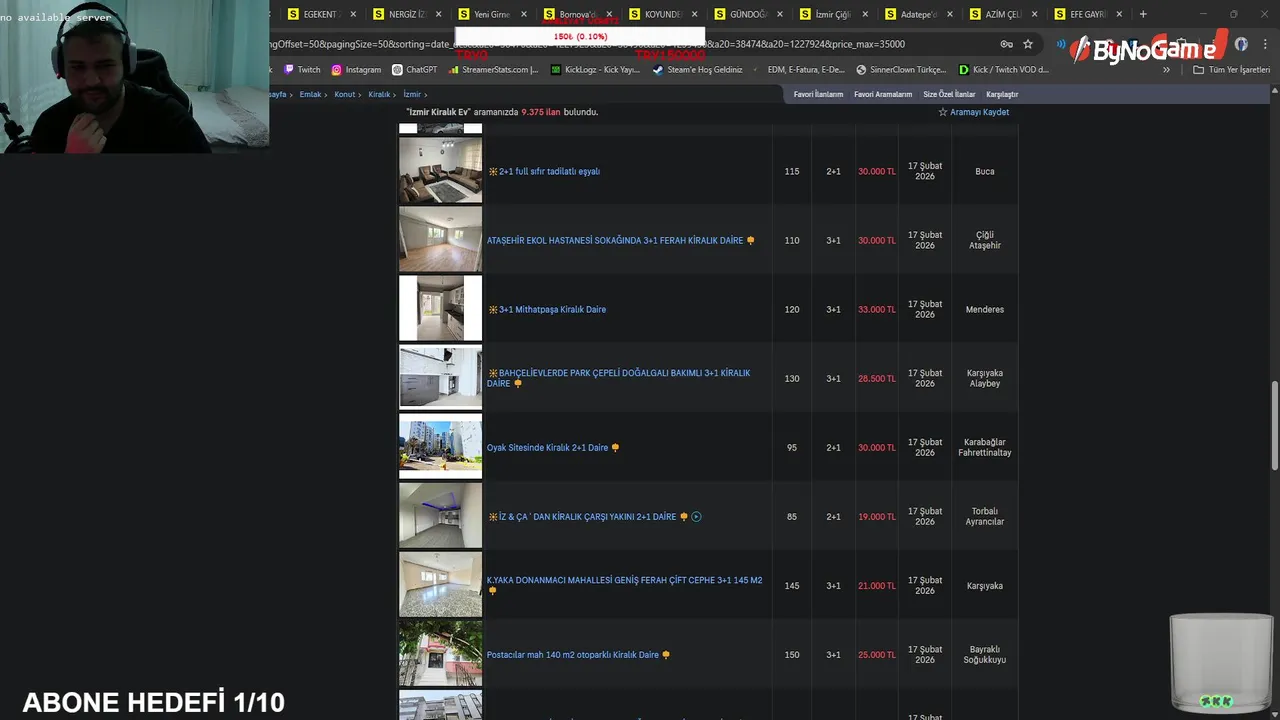
Task: Open BAHÇELİEVLERDE PARK ÇEPELİ listing
Action: (618, 378)
